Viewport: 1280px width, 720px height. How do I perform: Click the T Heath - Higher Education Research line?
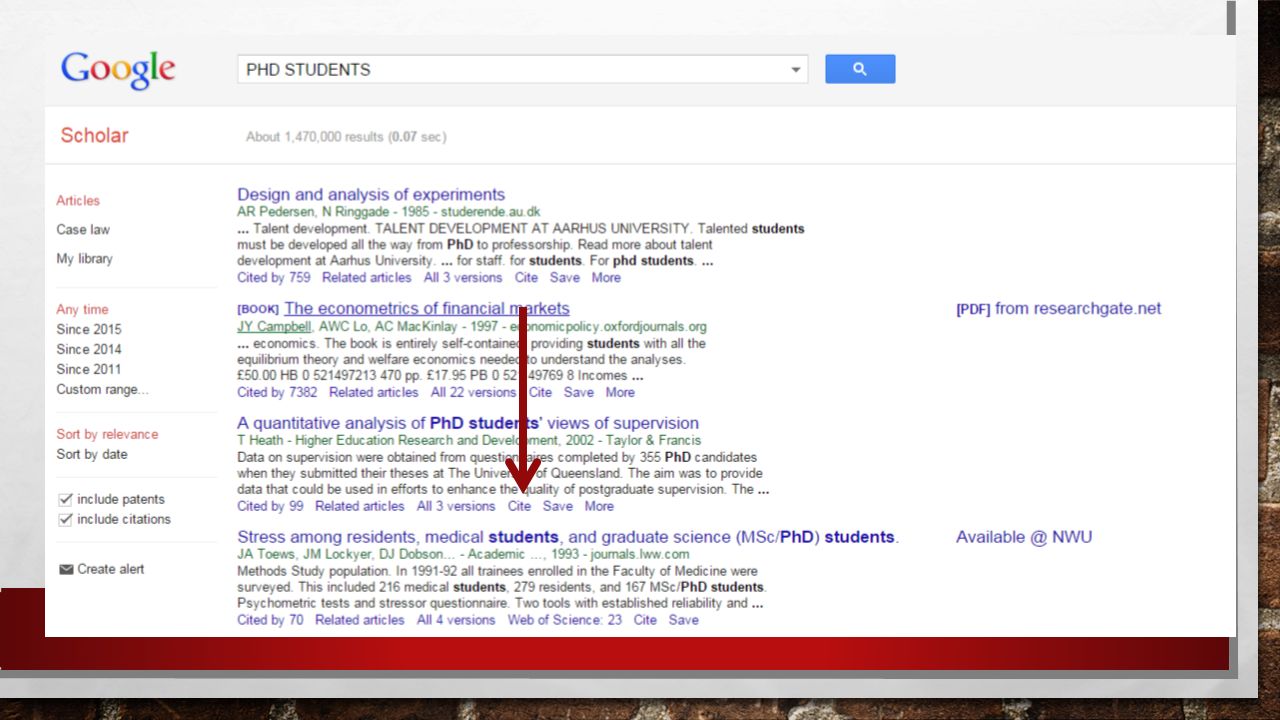click(469, 440)
